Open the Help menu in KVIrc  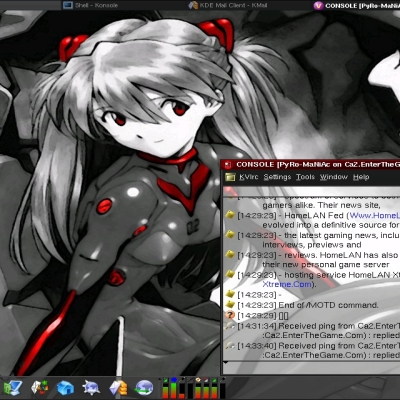coord(361,177)
